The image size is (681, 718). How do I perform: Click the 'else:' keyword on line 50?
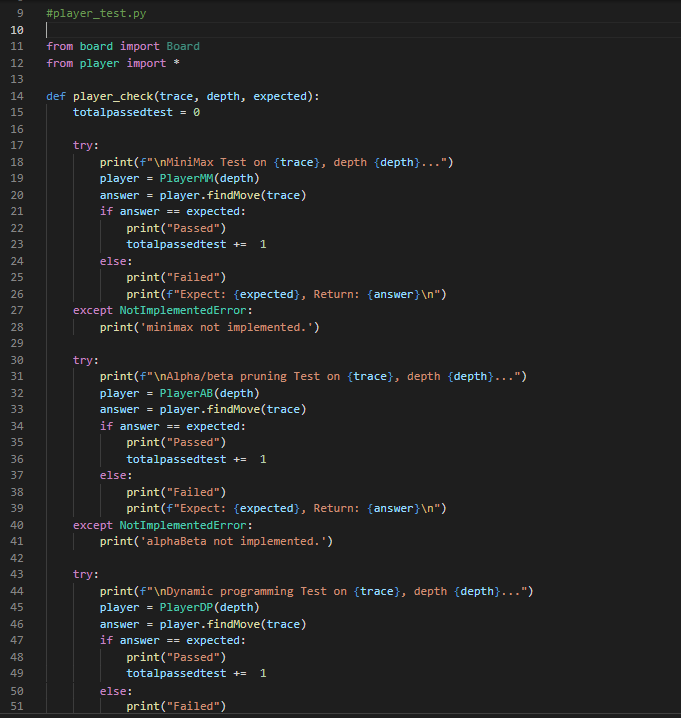pyautogui.click(x=116, y=691)
